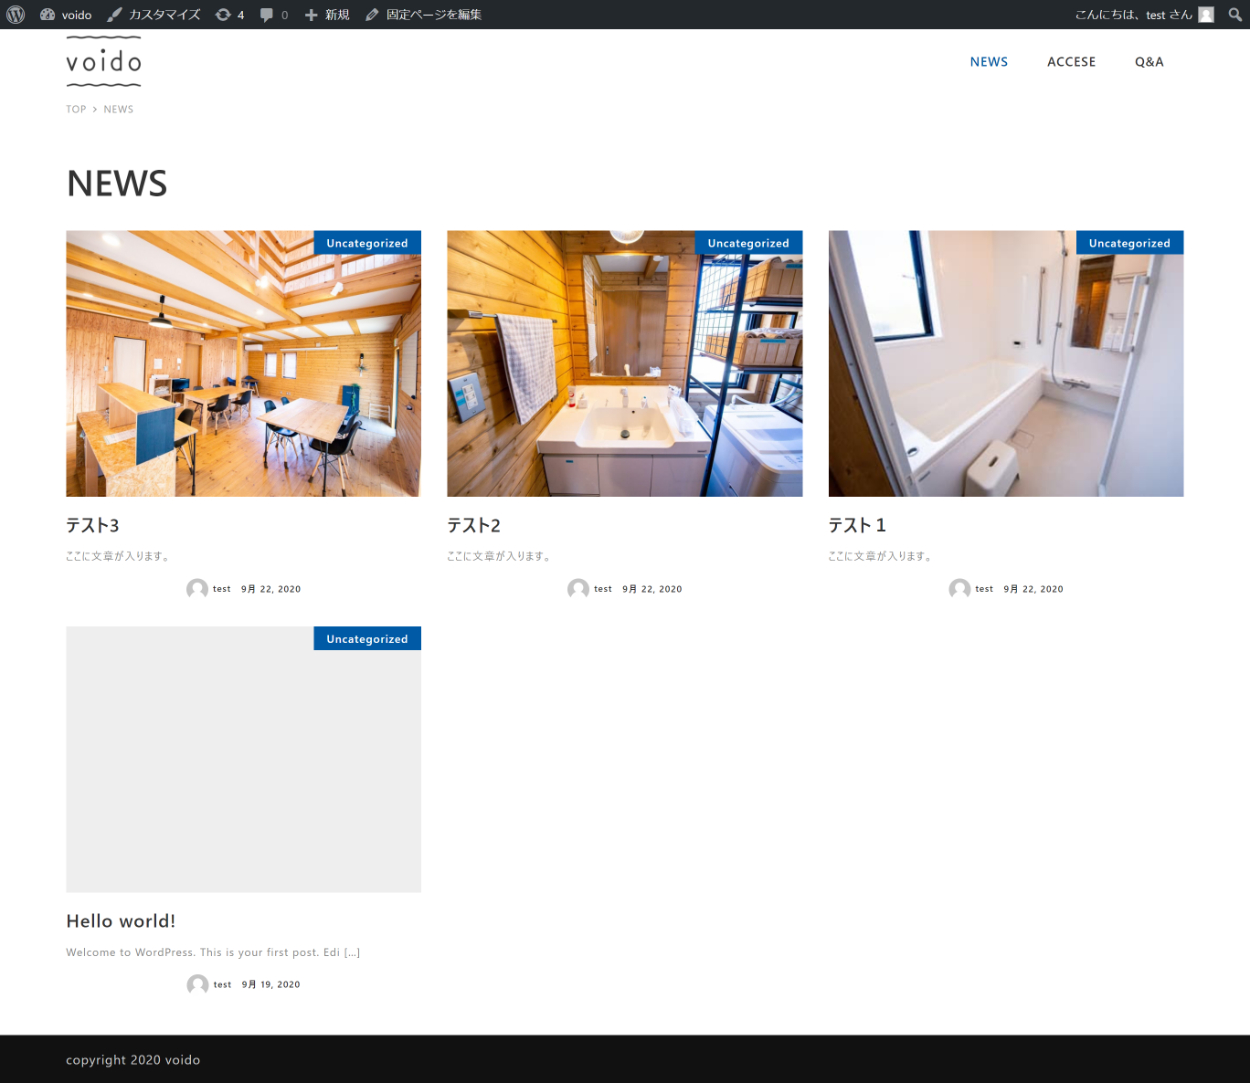Open the voido site dashboard menu
The height and width of the screenshot is (1083, 1250).
point(66,14)
